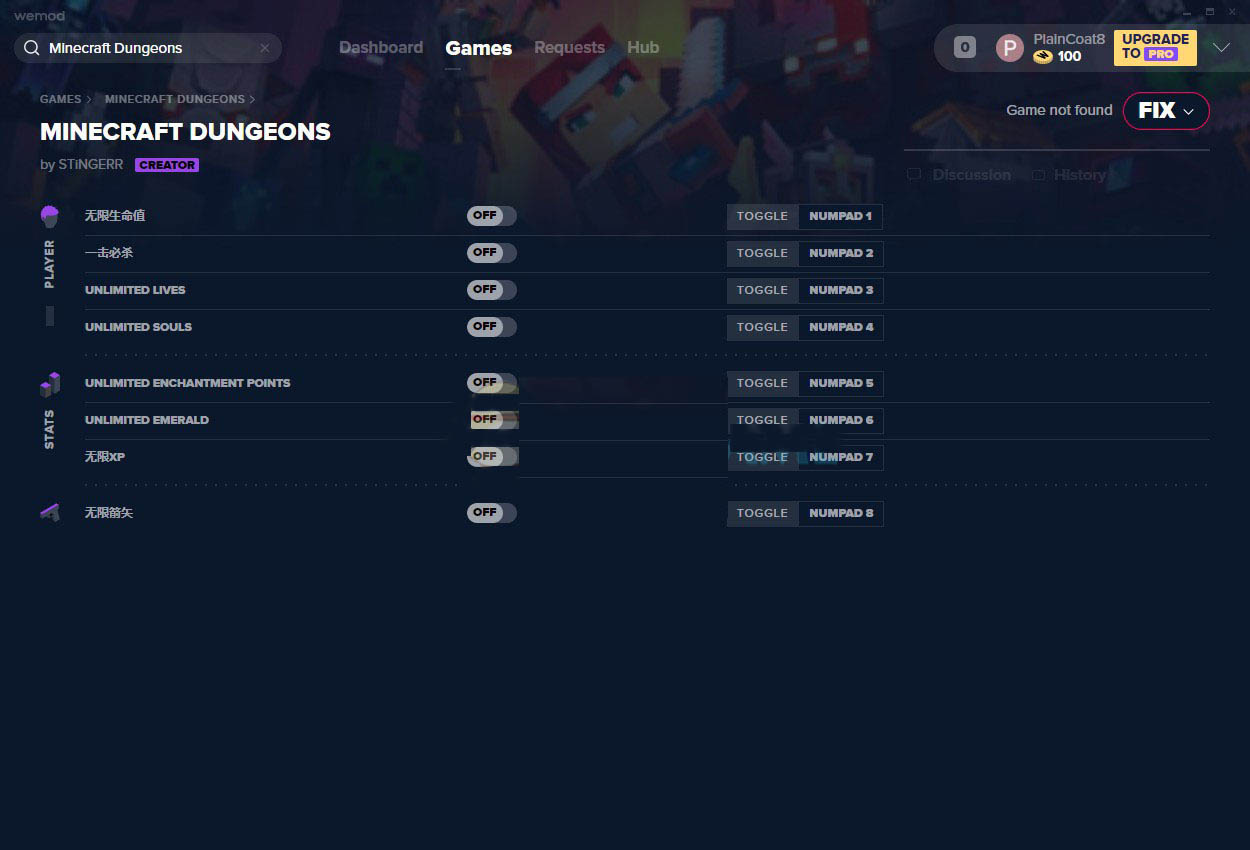Viewport: 1250px width, 850px height.
Task: Change the NUMPAD 2 hotkey binding
Action: (841, 253)
